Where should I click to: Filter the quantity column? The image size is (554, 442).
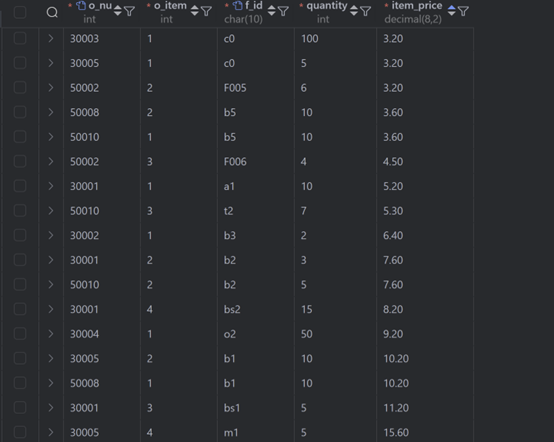(x=365, y=11)
